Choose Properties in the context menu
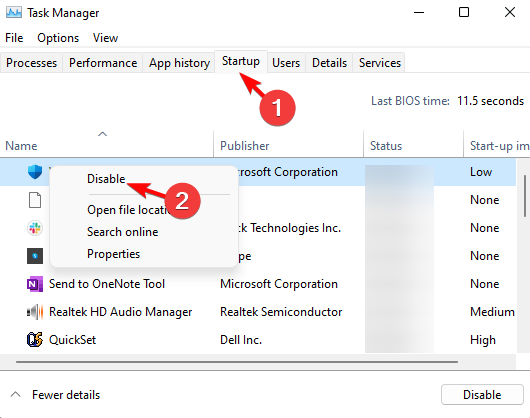Image resolution: width=530 pixels, height=418 pixels. pos(114,254)
